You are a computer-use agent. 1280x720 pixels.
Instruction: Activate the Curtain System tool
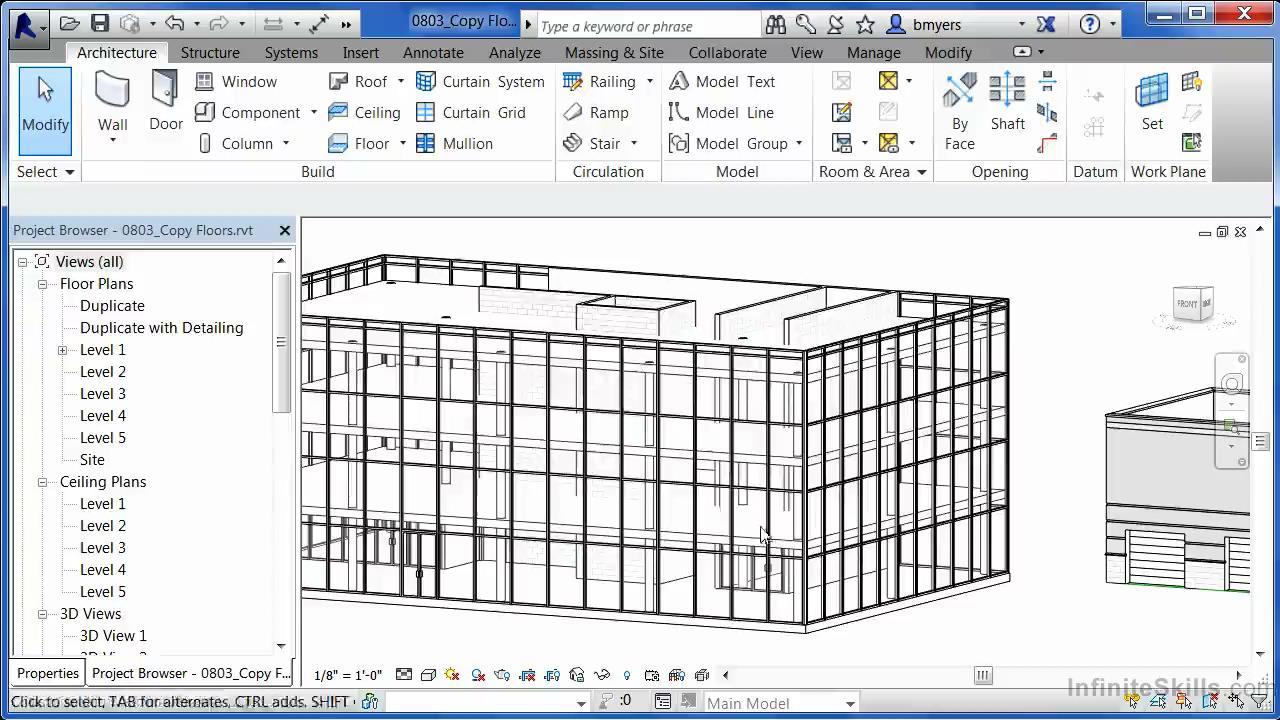coord(480,82)
